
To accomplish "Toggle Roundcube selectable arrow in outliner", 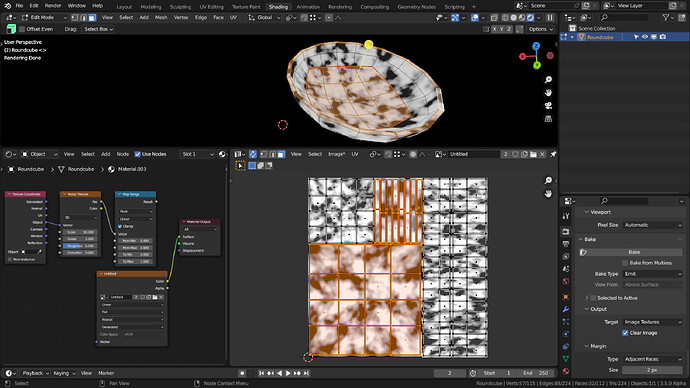I will coord(636,37).
